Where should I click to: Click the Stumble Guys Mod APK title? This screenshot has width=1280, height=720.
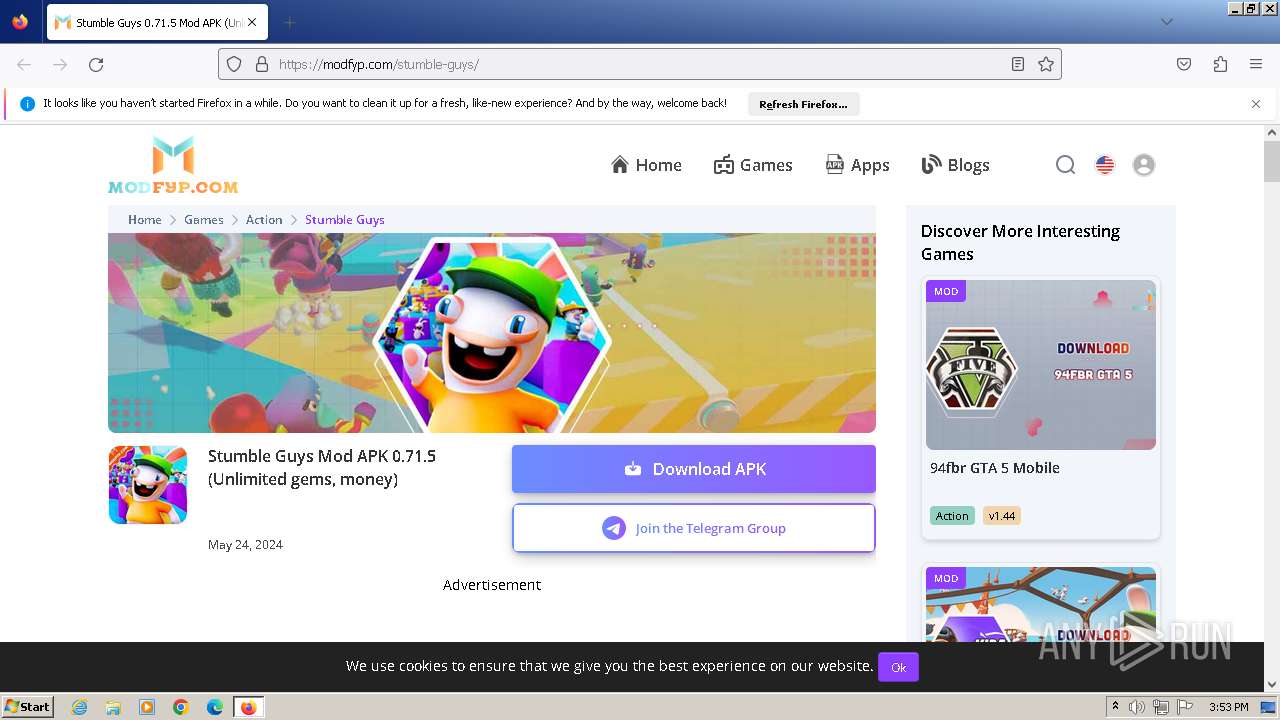coord(322,468)
